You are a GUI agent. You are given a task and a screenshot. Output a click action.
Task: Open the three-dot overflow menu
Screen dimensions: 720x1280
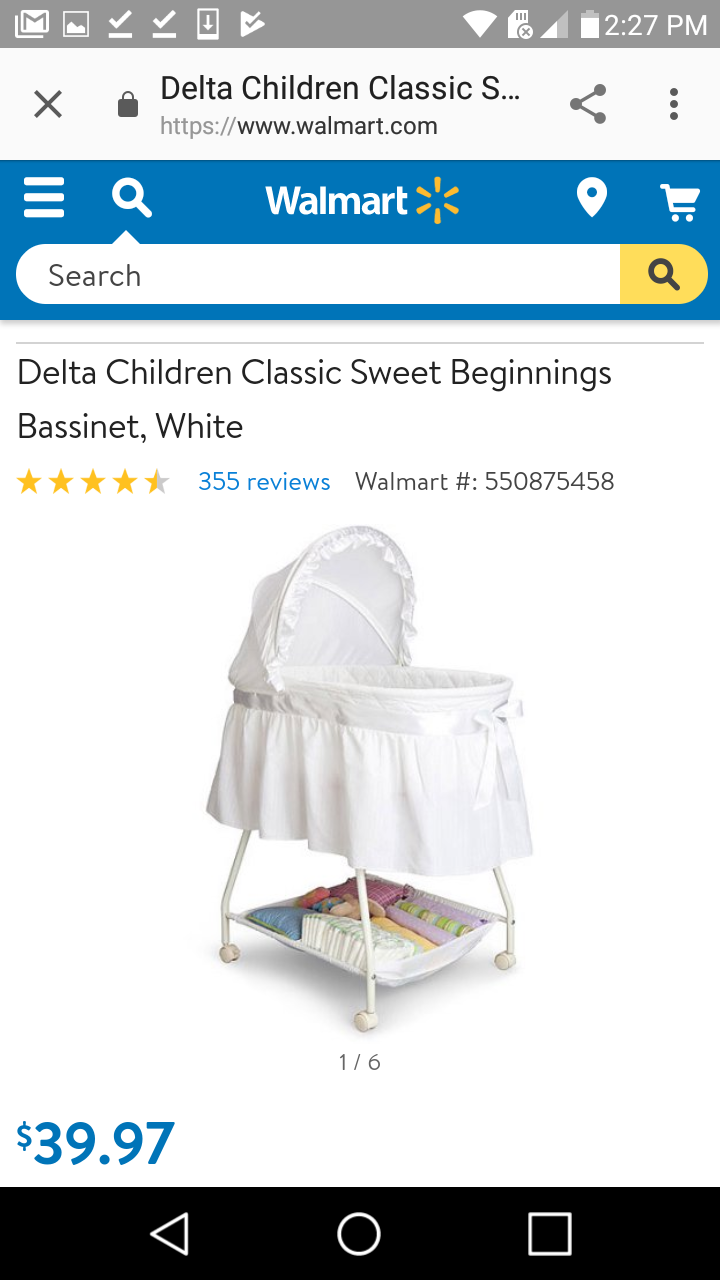pyautogui.click(x=674, y=104)
